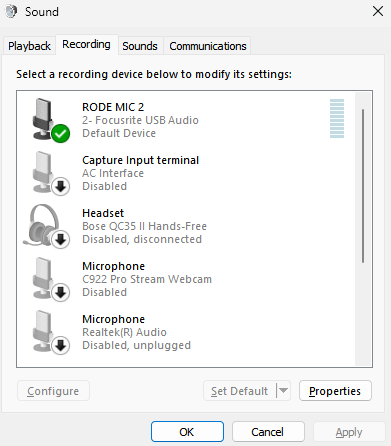
Task: Open the Sounds tab
Action: tap(140, 46)
